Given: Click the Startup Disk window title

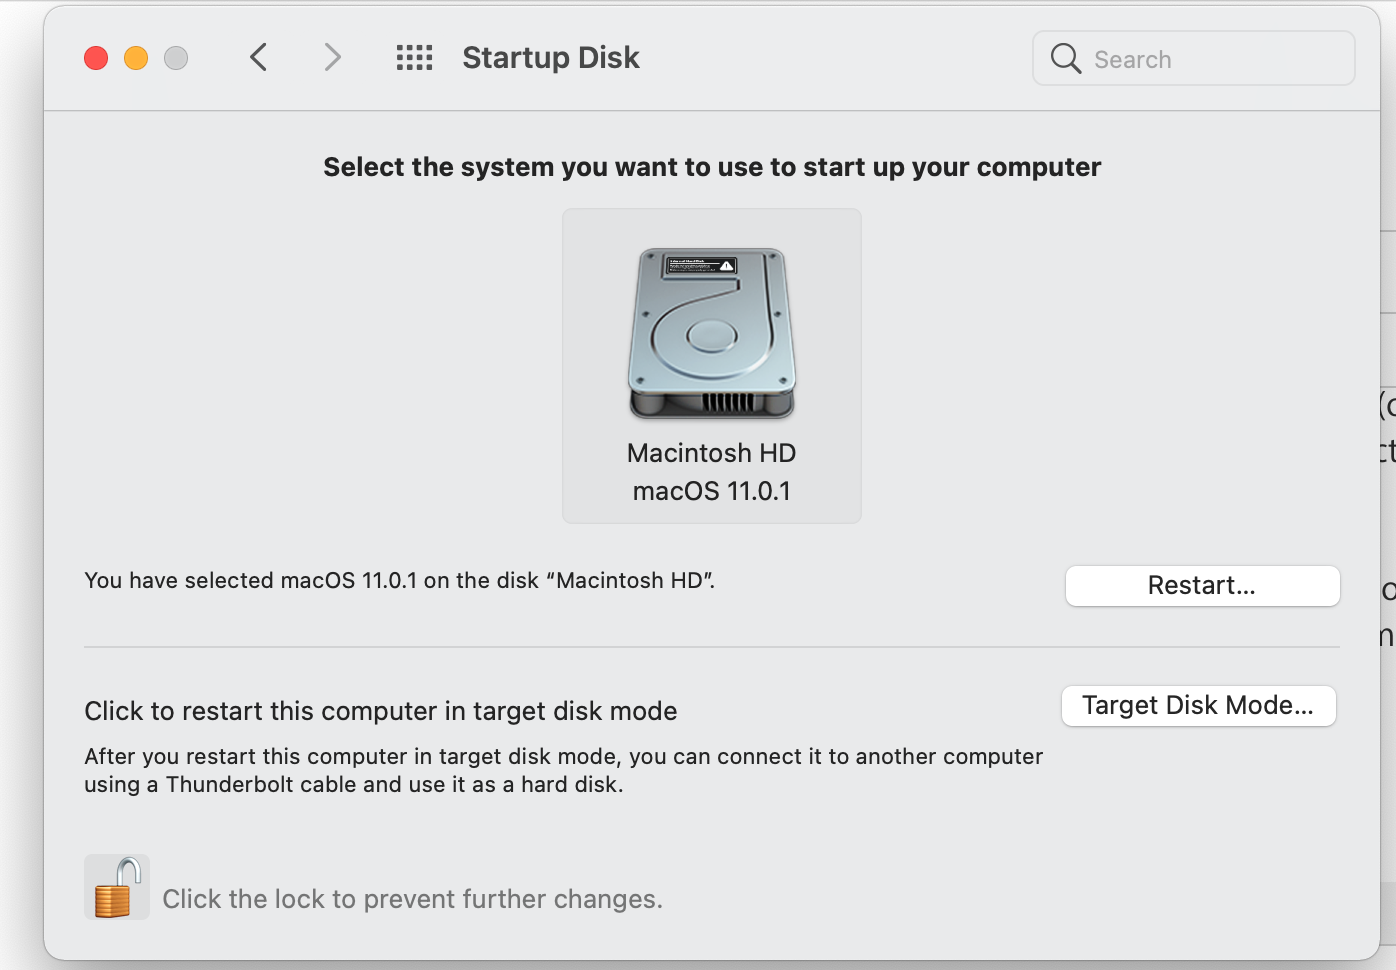Looking at the screenshot, I should point(550,57).
